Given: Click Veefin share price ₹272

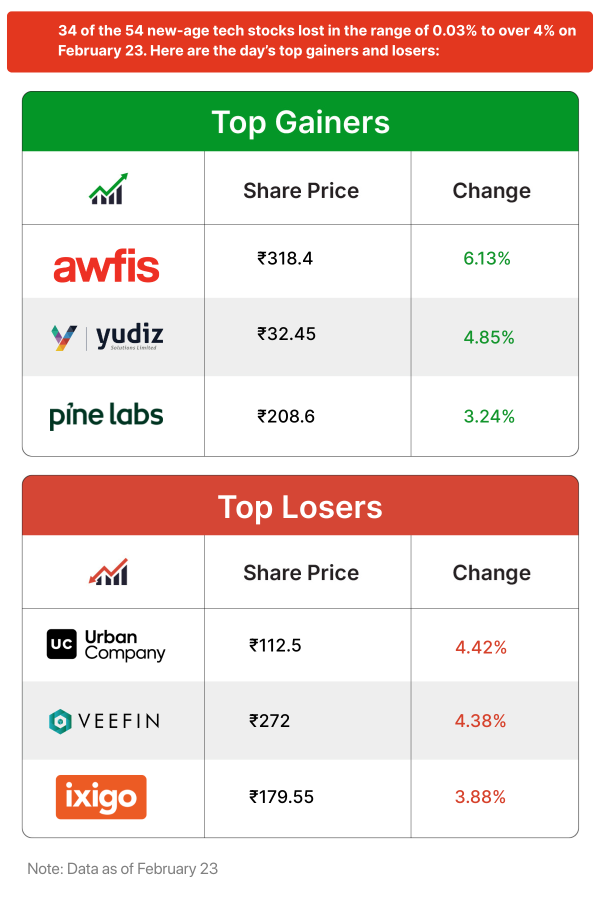Looking at the screenshot, I should (270, 720).
